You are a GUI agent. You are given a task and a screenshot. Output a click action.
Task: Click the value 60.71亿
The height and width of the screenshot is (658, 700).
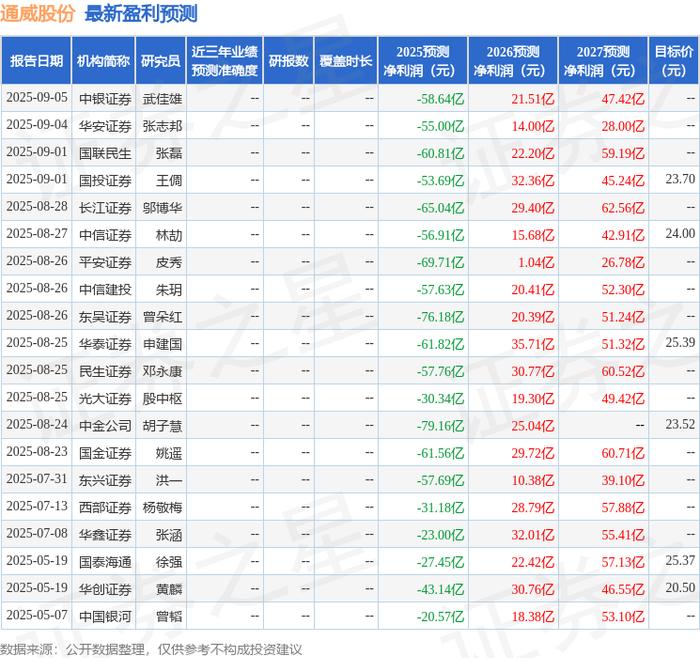coord(623,453)
